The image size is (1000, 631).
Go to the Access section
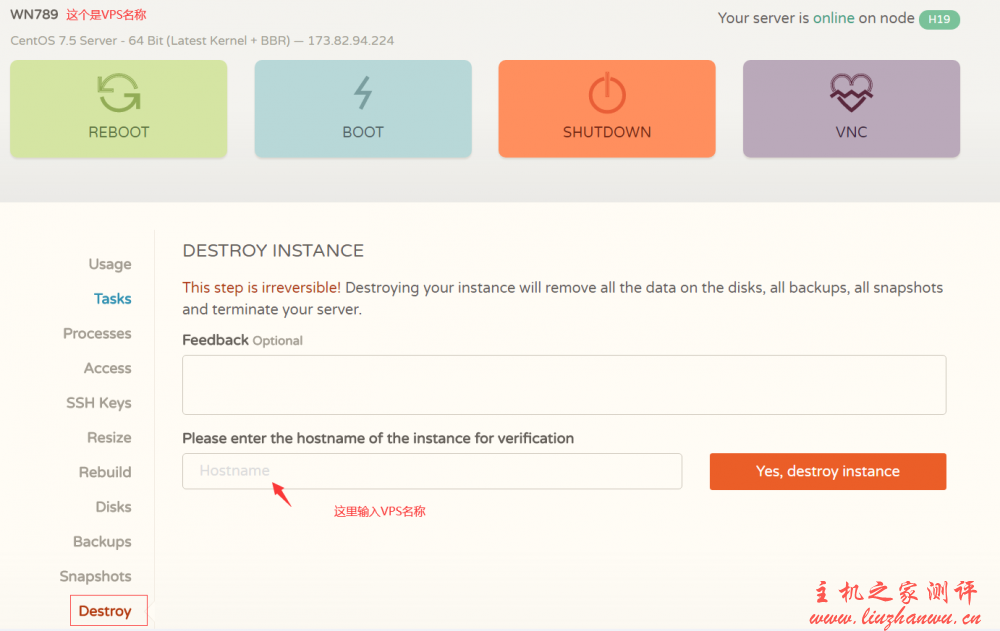108,368
